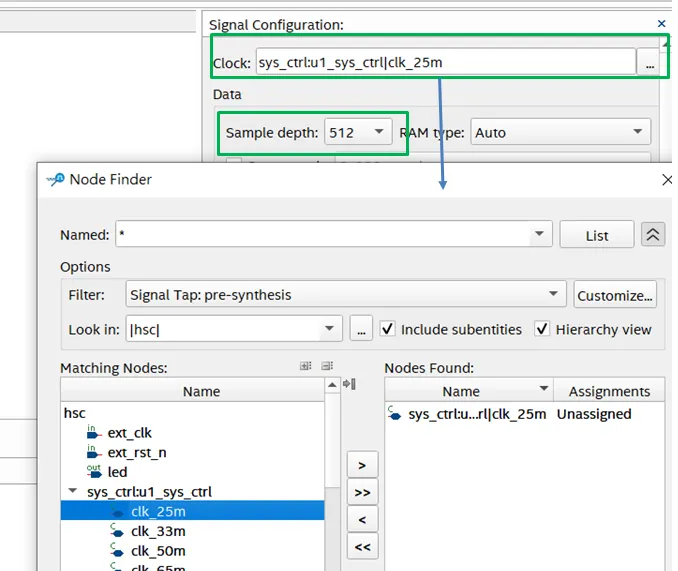Click the >> add all nodes button
This screenshot has height=571, width=678.
tap(362, 492)
